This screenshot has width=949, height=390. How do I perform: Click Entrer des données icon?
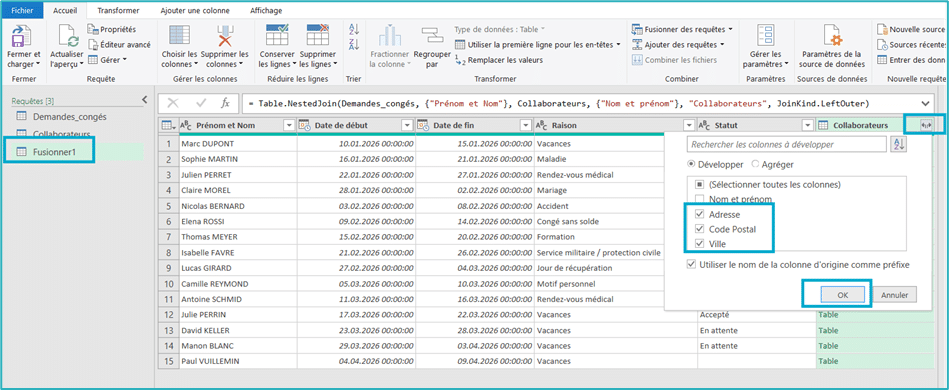click(x=882, y=60)
